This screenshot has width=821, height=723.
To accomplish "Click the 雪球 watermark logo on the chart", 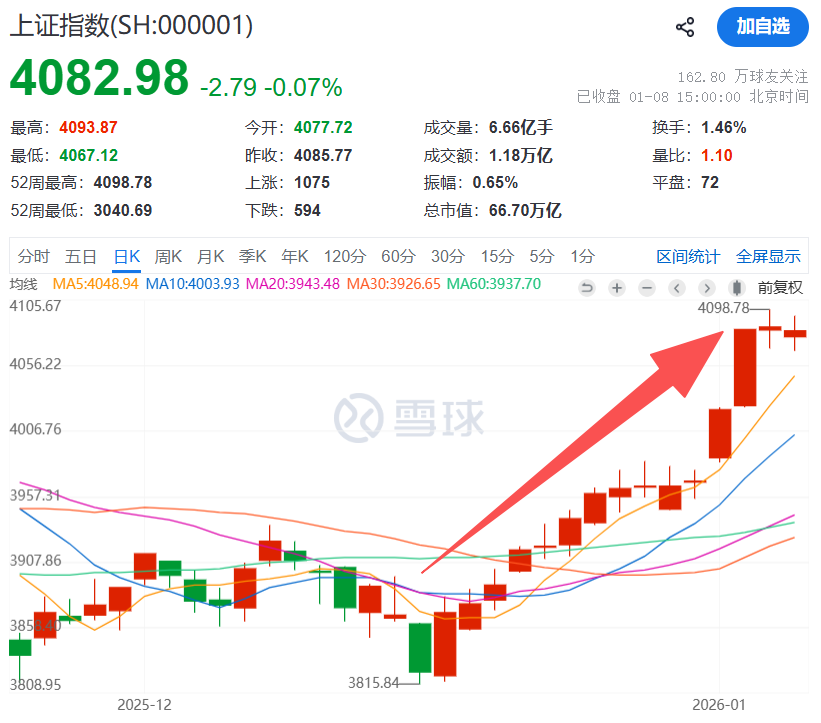I will click(x=409, y=416).
